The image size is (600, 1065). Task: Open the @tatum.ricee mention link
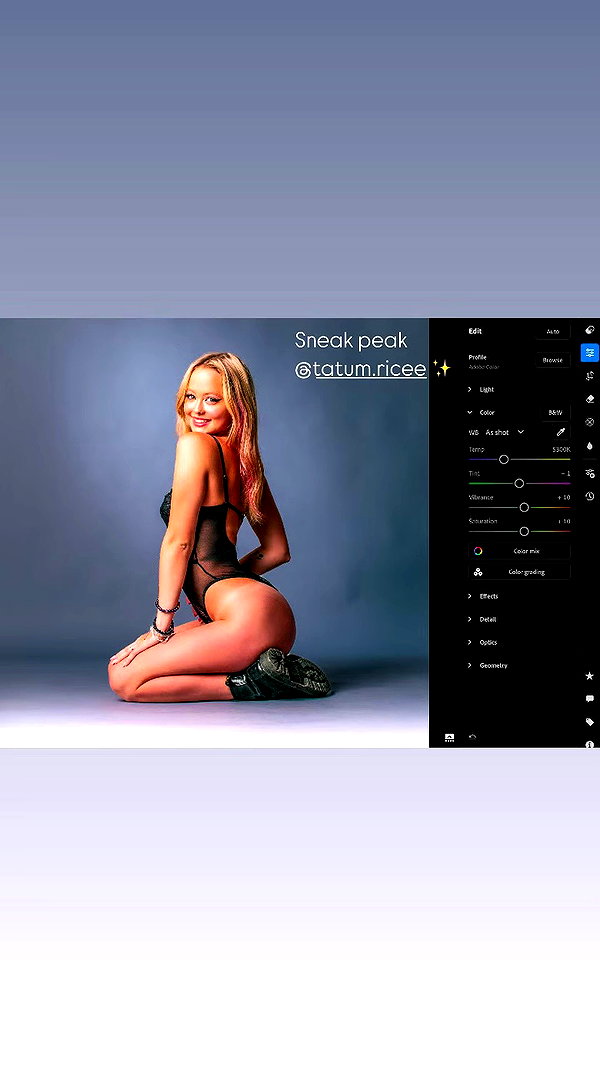click(x=361, y=369)
